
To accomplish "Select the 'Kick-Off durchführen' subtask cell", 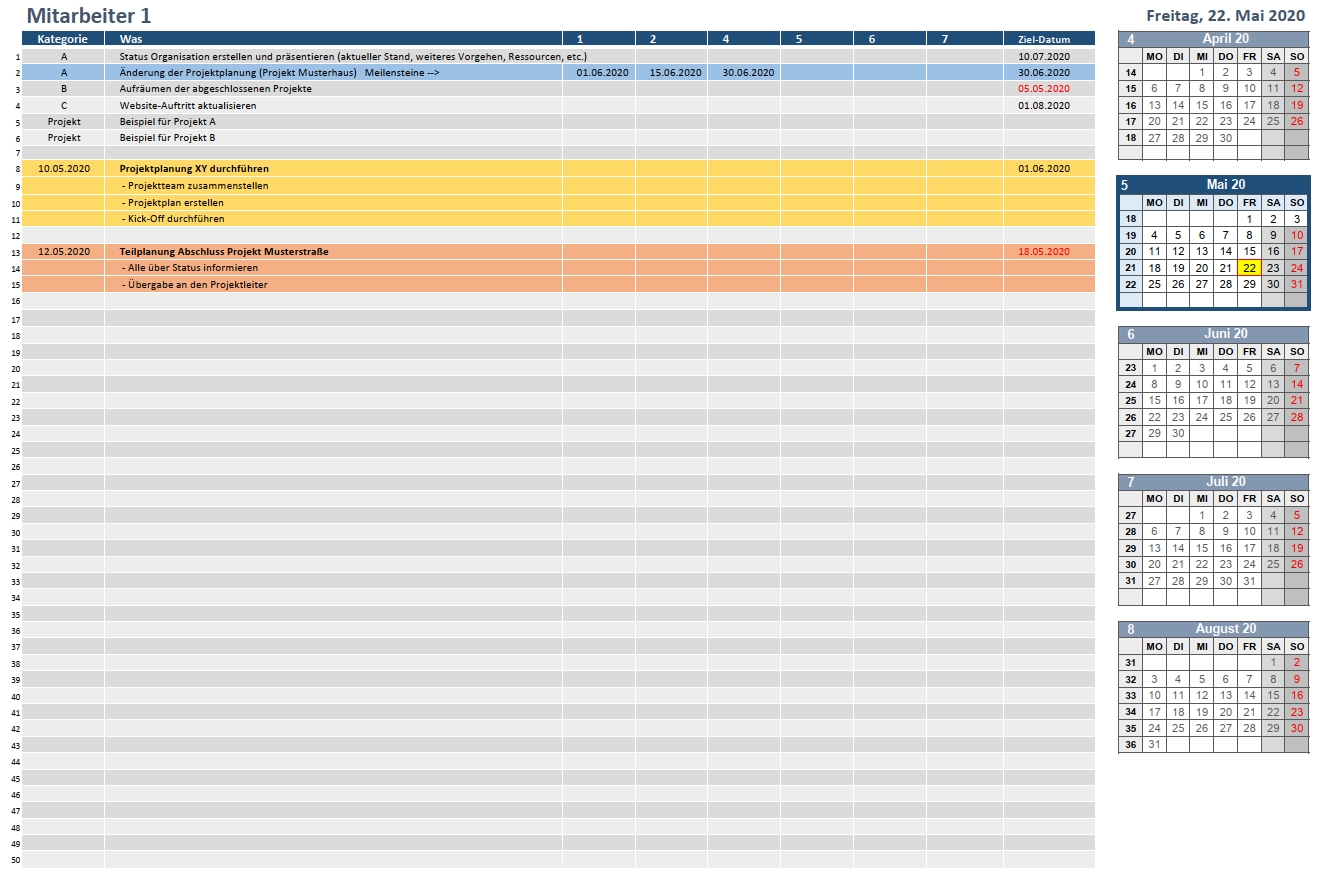I will (x=174, y=218).
